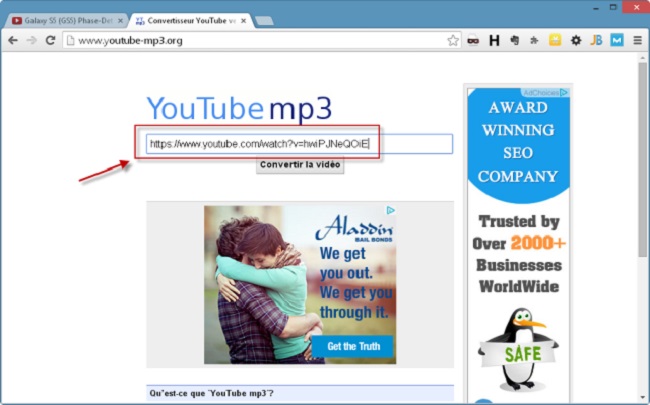Close the Galaxy S5 tab
The height and width of the screenshot is (405, 650).
pos(121,20)
